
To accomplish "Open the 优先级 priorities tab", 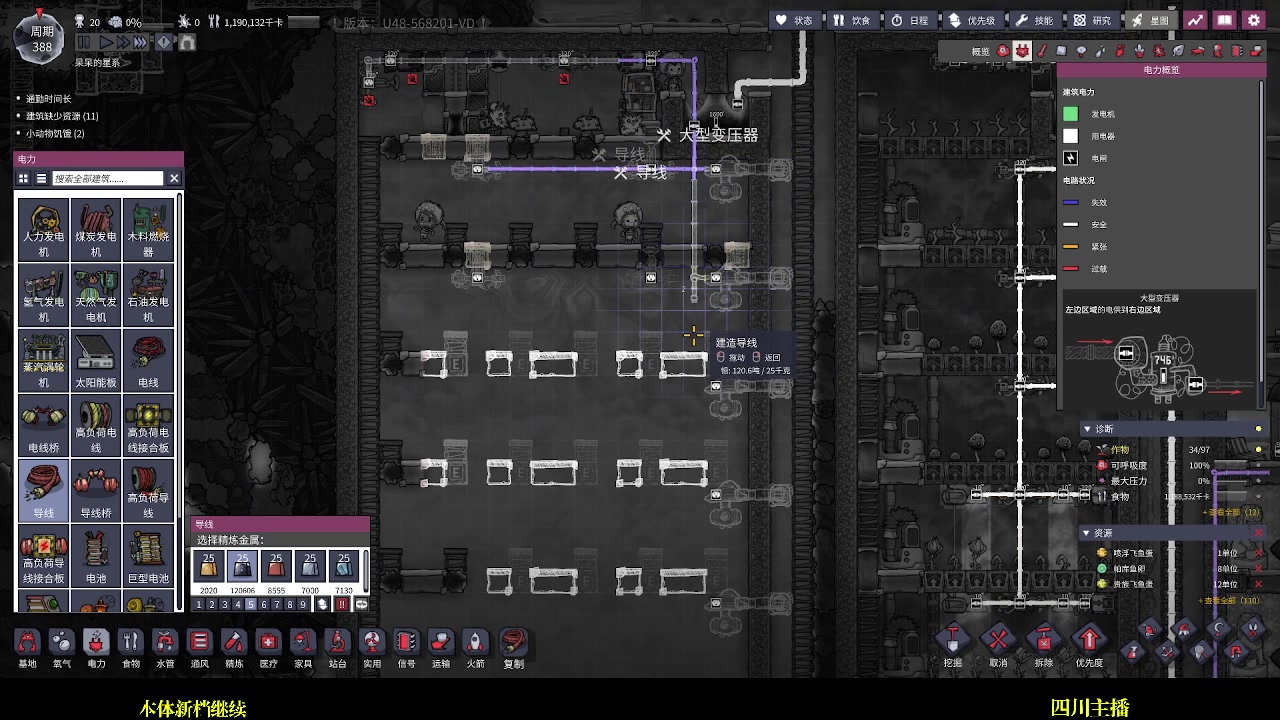I will (x=971, y=20).
